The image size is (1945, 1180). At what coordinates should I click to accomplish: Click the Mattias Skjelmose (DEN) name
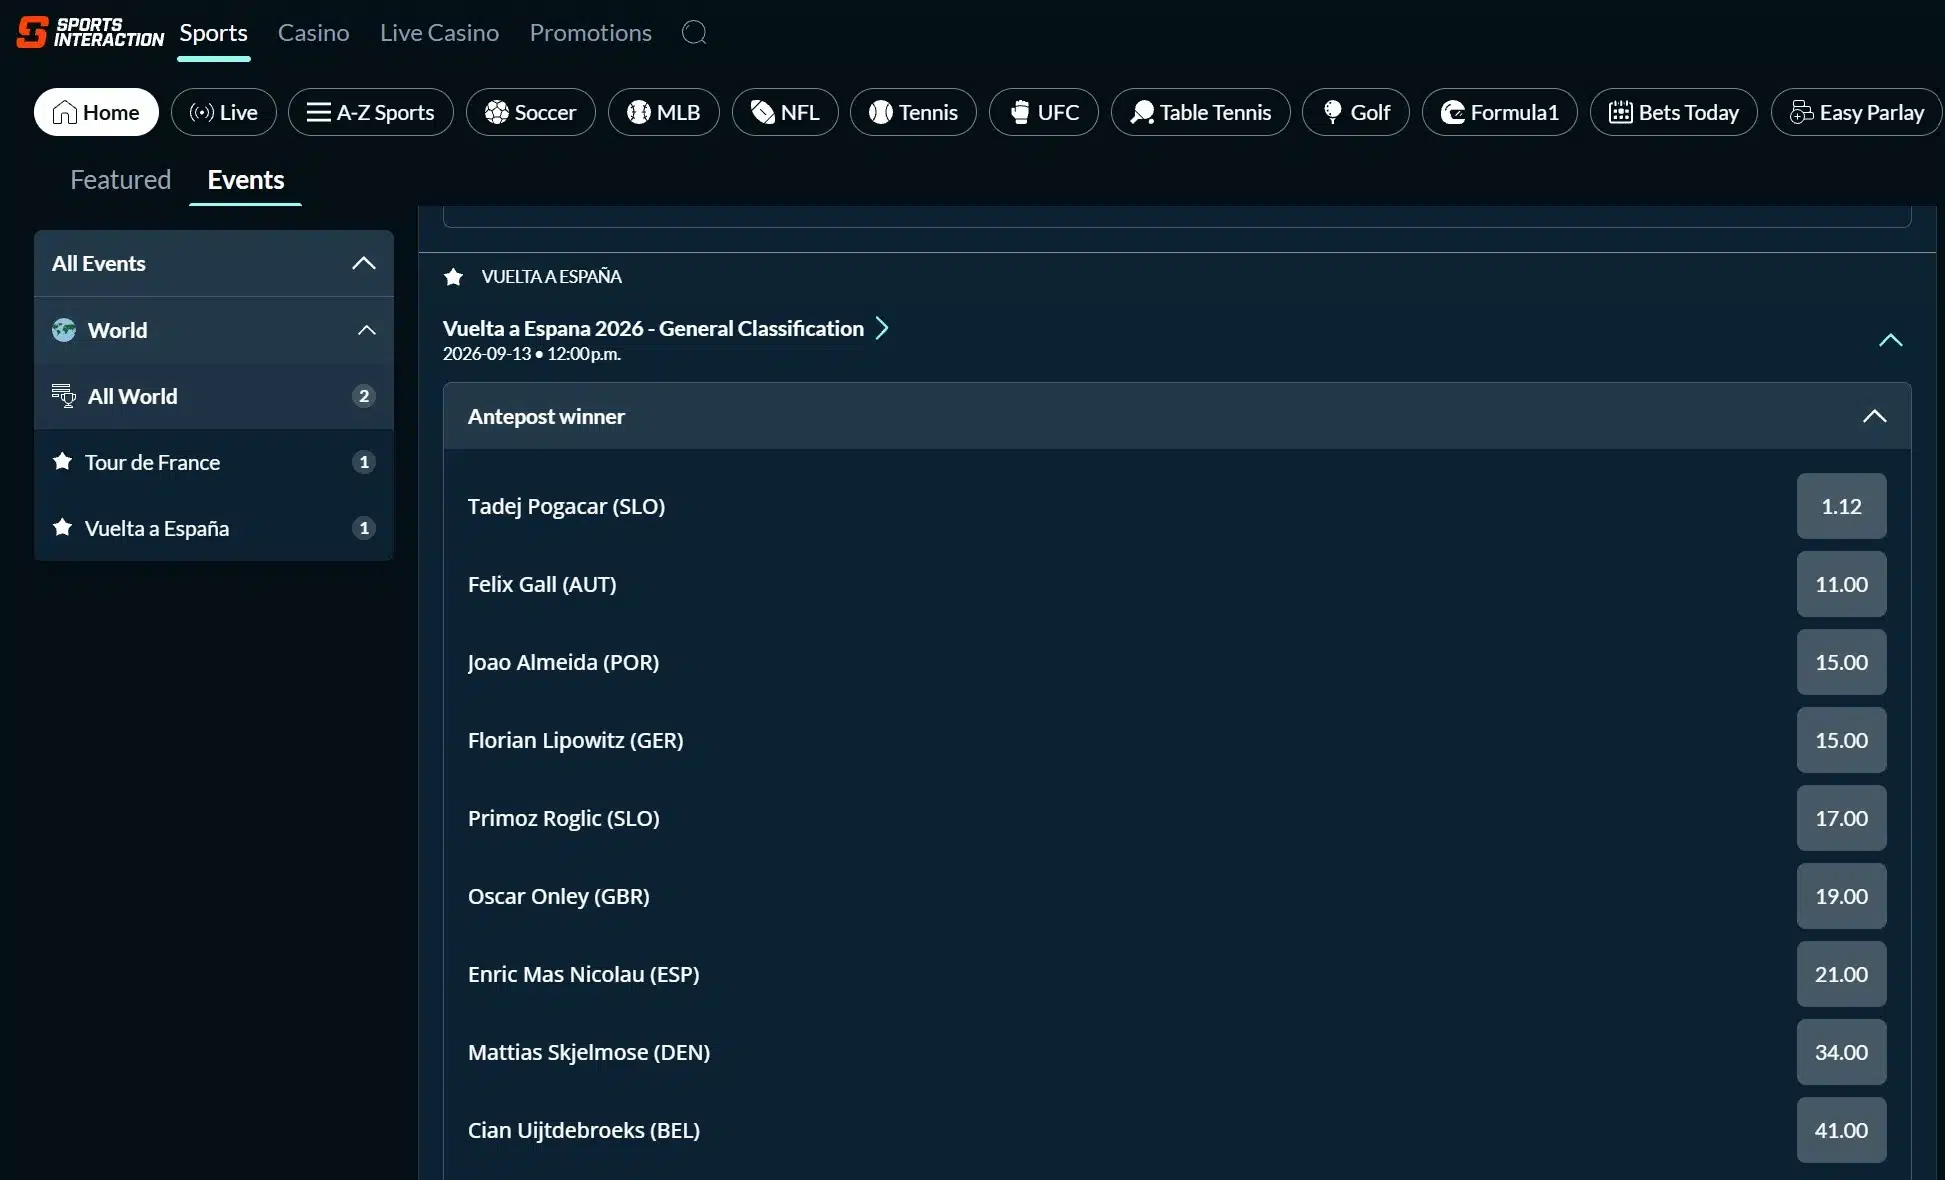(x=589, y=1052)
